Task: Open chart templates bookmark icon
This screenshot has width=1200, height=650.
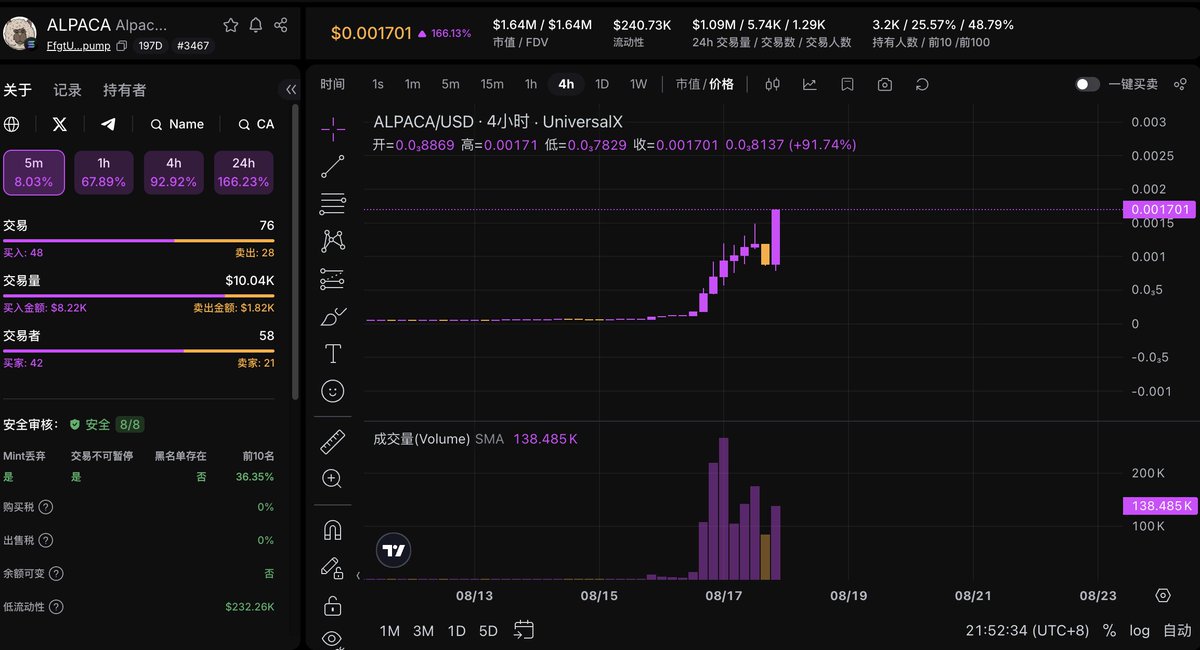Action: tap(847, 84)
